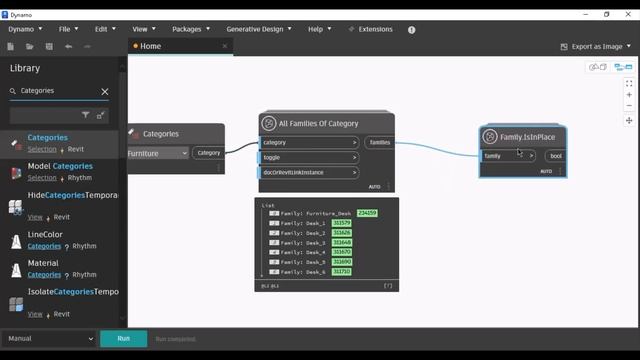The height and width of the screenshot is (360, 640).
Task: Click the Category output port
Action: pyautogui.click(x=209, y=153)
